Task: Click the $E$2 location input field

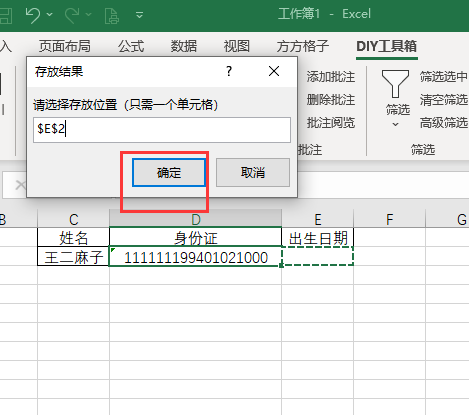Action: (x=162, y=130)
